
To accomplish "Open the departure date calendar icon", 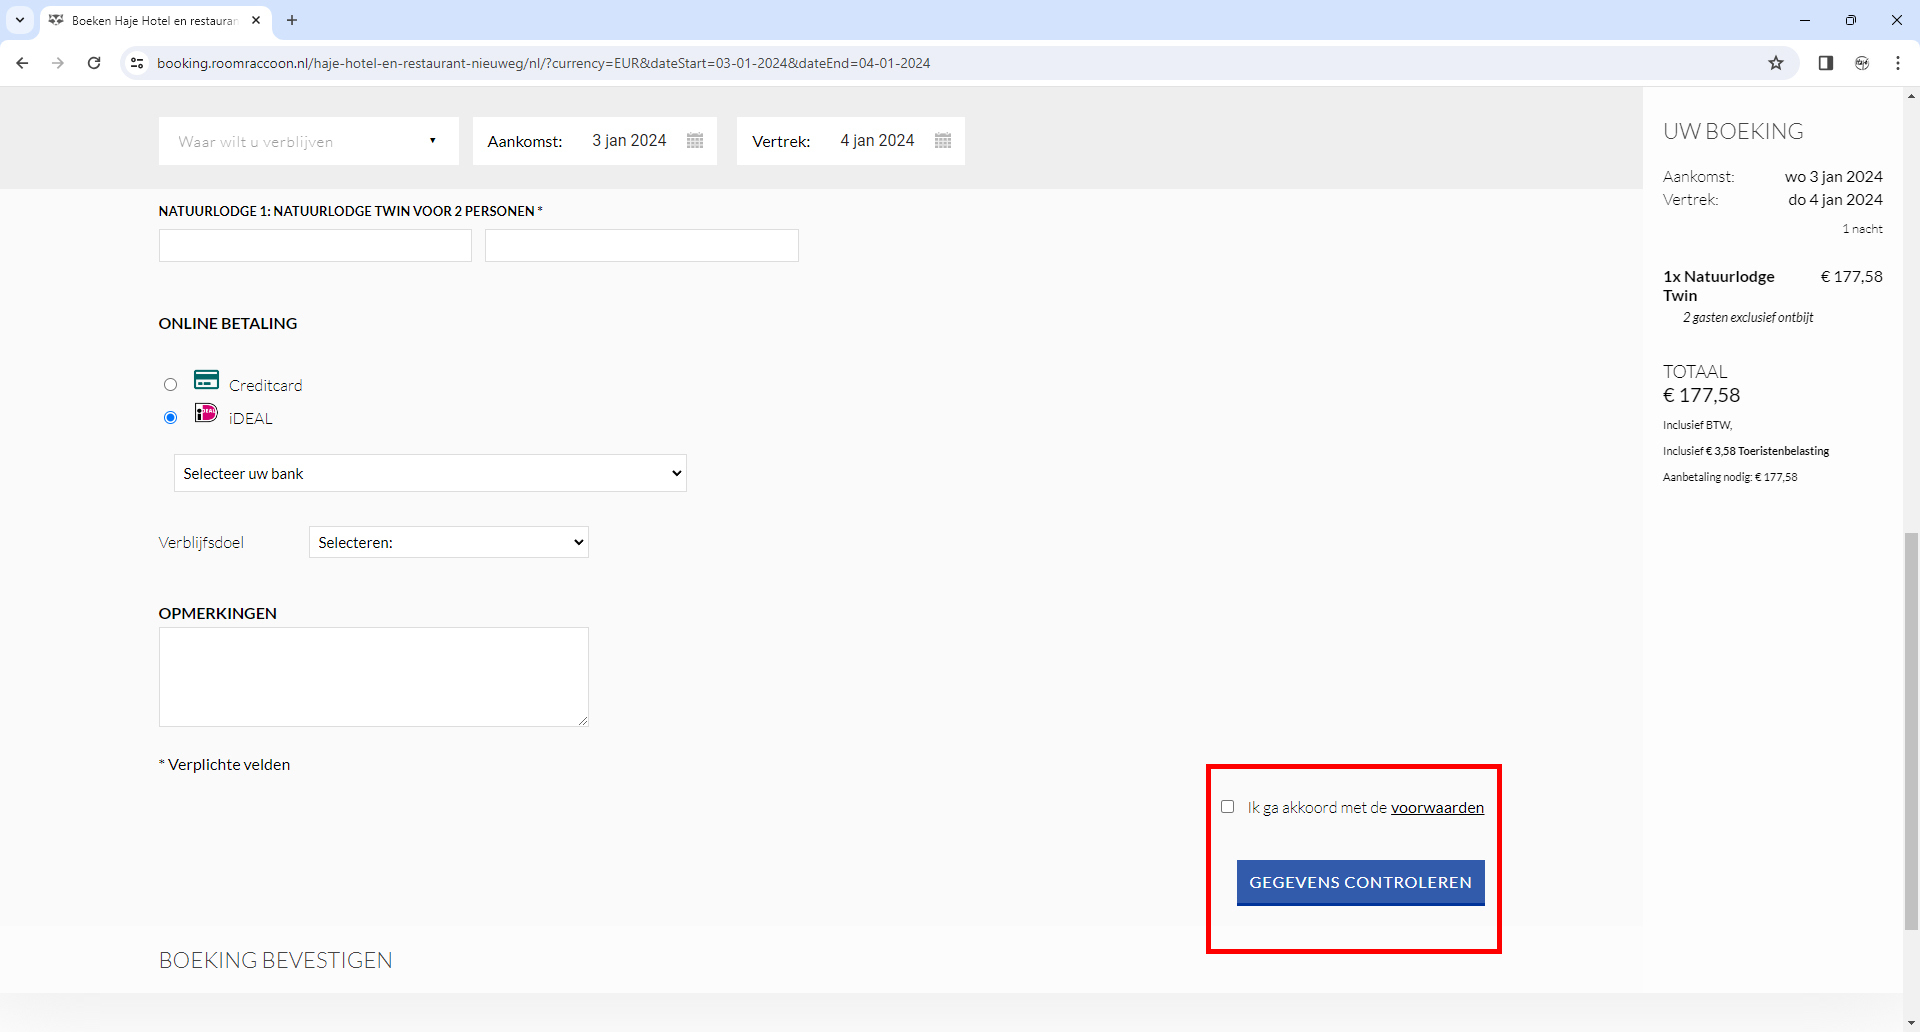I will (943, 141).
